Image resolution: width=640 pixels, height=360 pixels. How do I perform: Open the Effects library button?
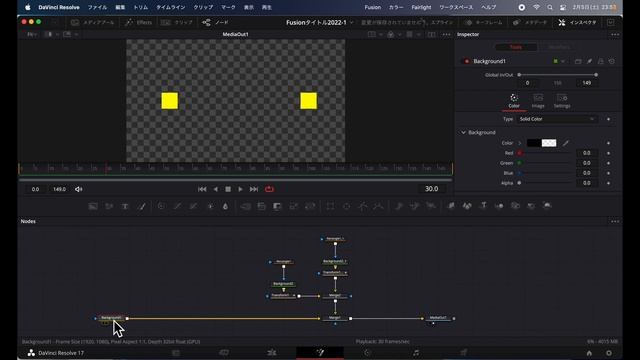pos(139,22)
